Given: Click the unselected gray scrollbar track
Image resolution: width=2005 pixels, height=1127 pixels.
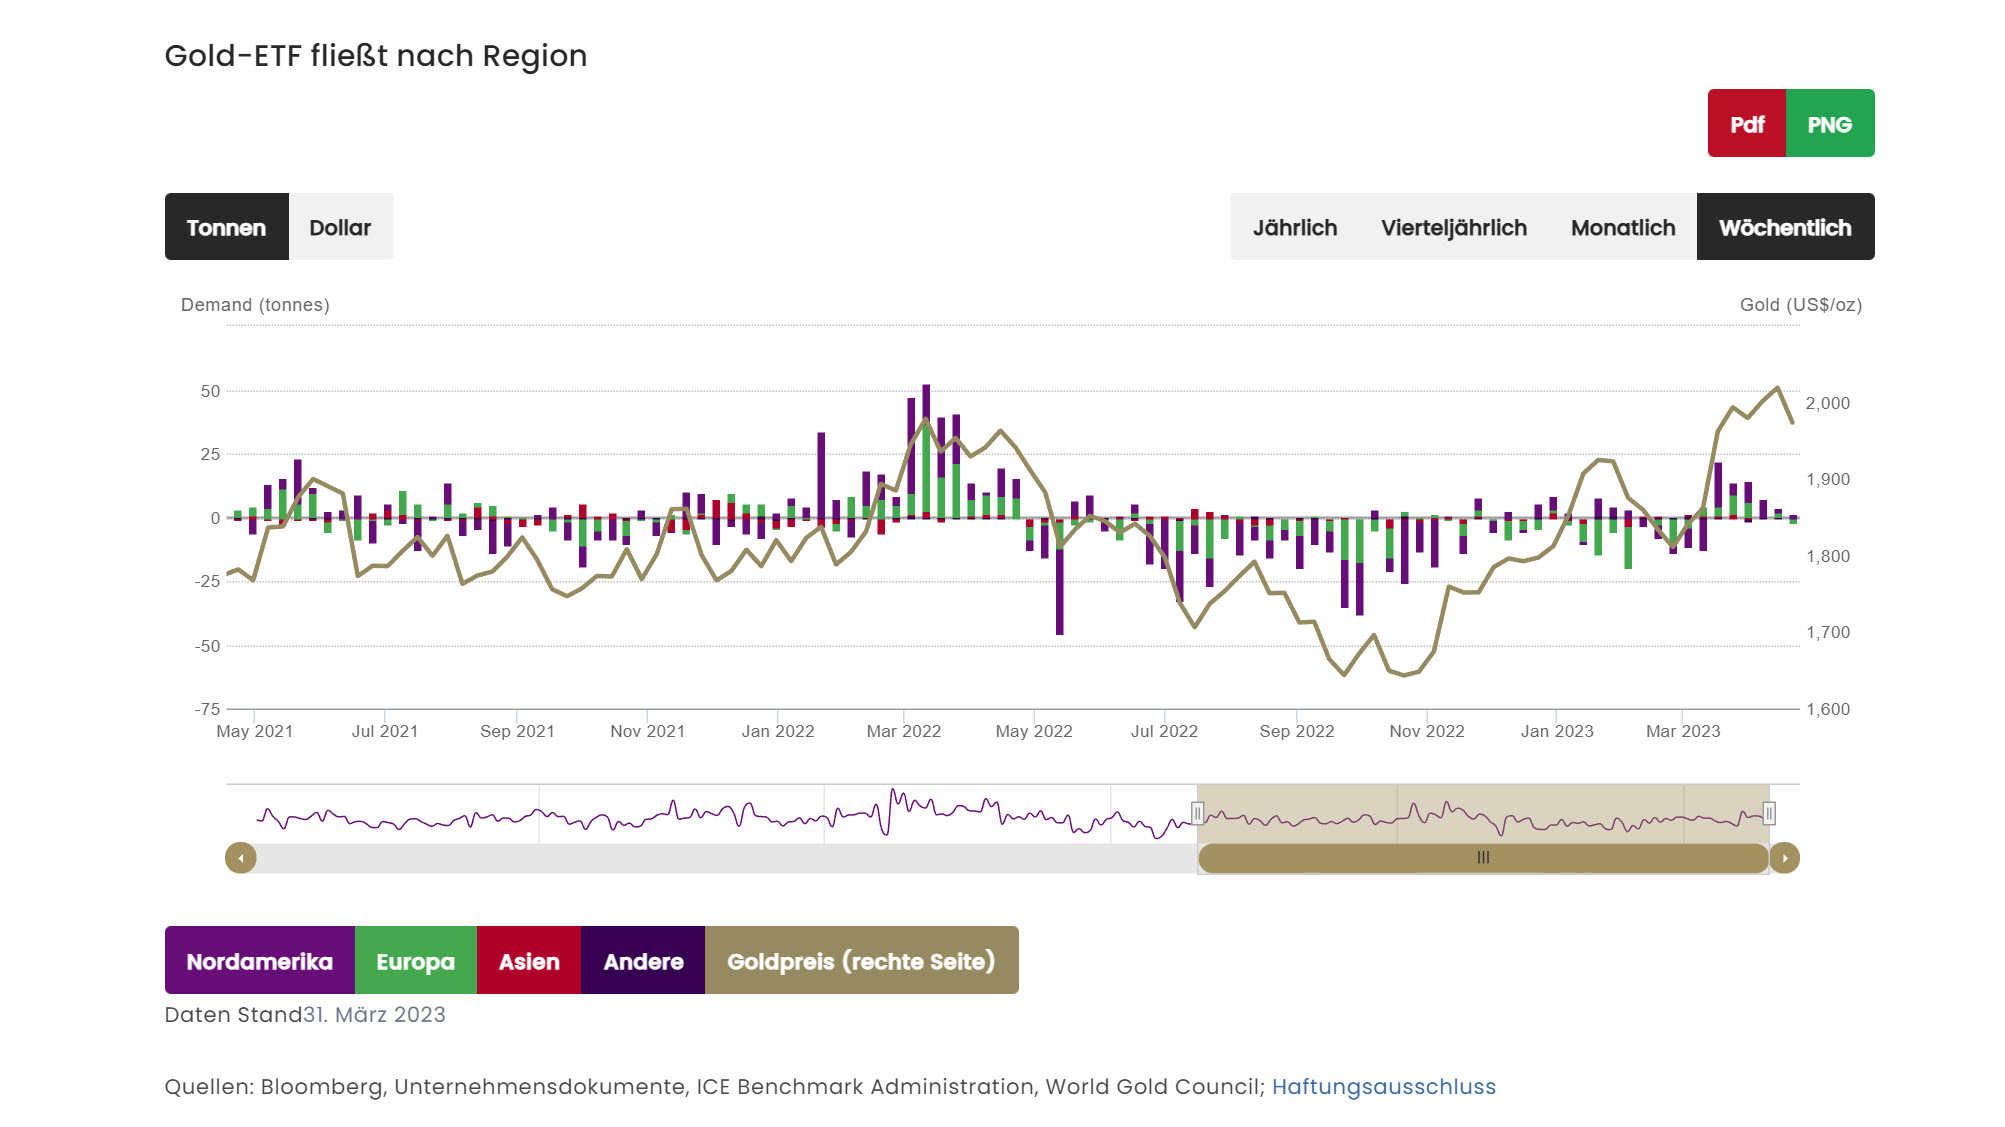Looking at the screenshot, I should click(x=727, y=858).
